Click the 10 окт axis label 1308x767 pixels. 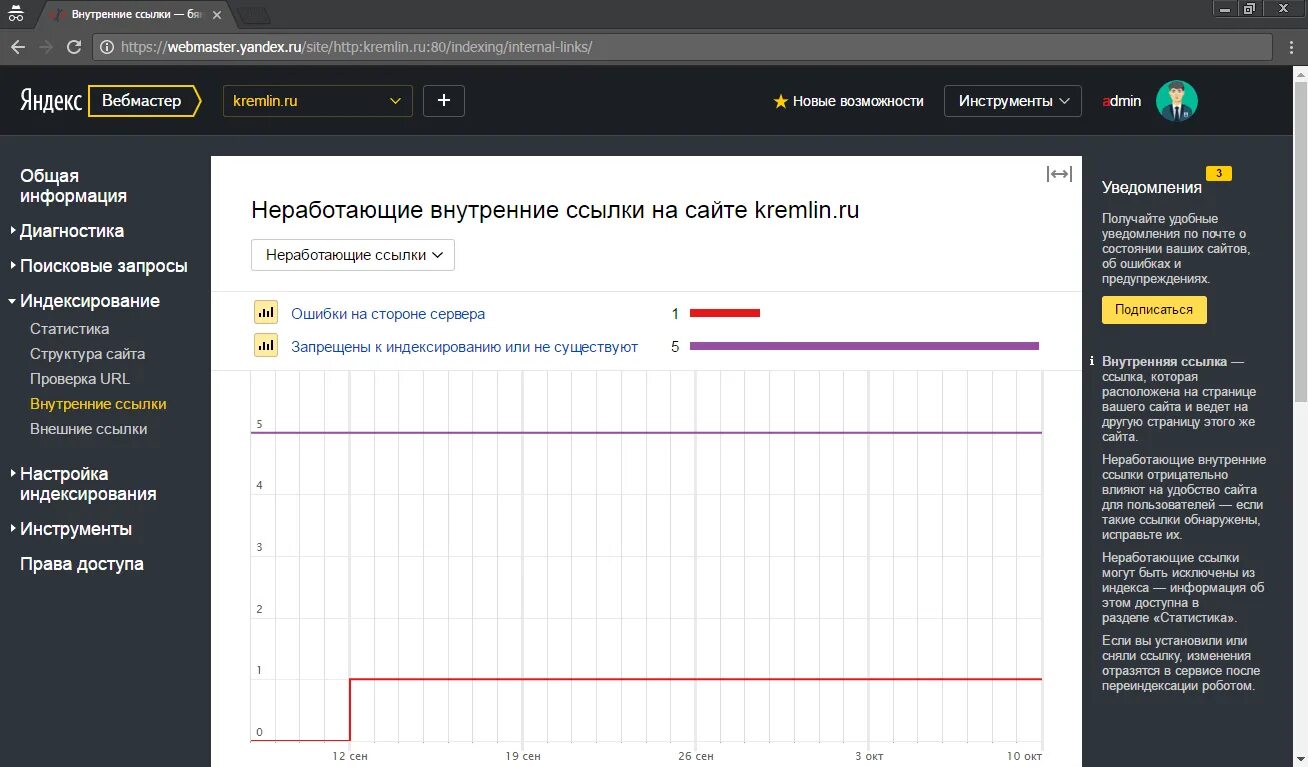click(x=1025, y=756)
